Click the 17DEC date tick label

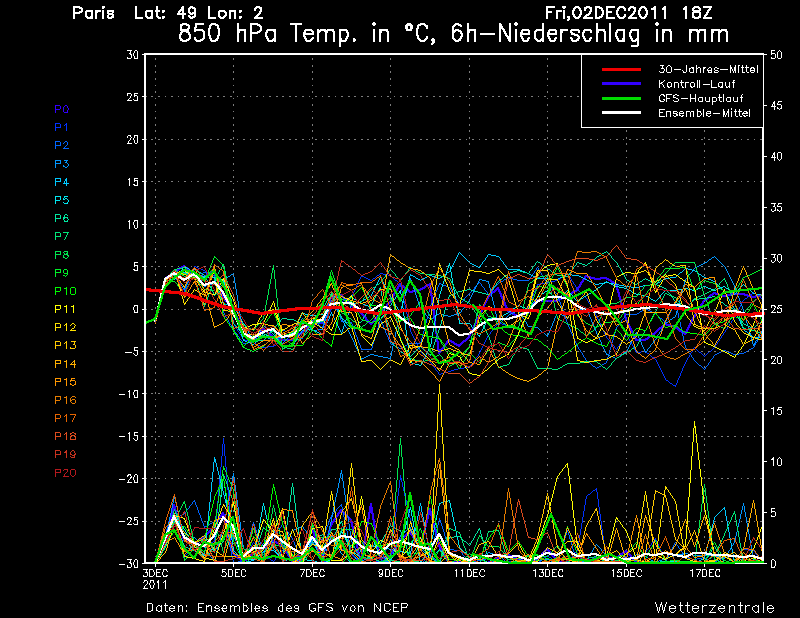tap(705, 573)
